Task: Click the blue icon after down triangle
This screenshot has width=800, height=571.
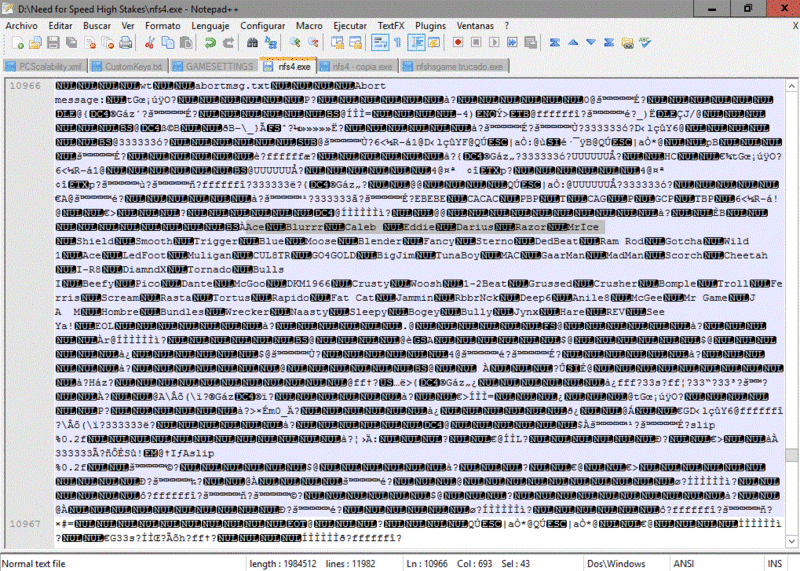Action: (x=609, y=43)
